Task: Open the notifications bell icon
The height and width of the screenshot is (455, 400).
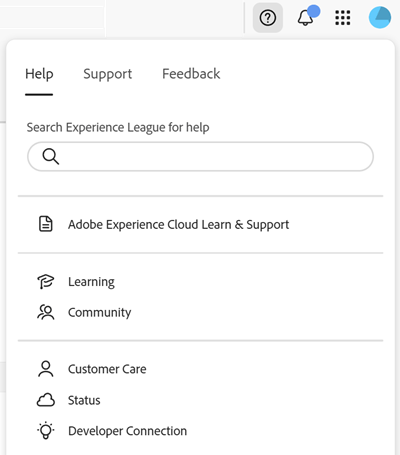Action: click(306, 18)
